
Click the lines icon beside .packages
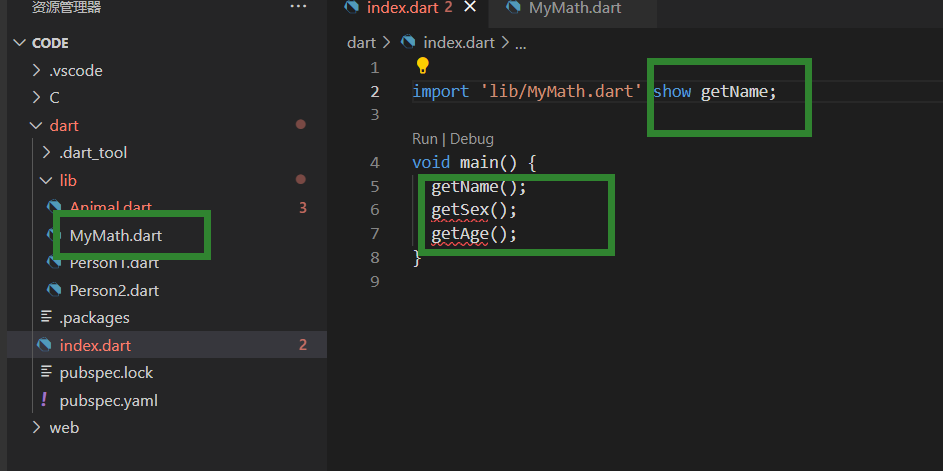coord(46,316)
